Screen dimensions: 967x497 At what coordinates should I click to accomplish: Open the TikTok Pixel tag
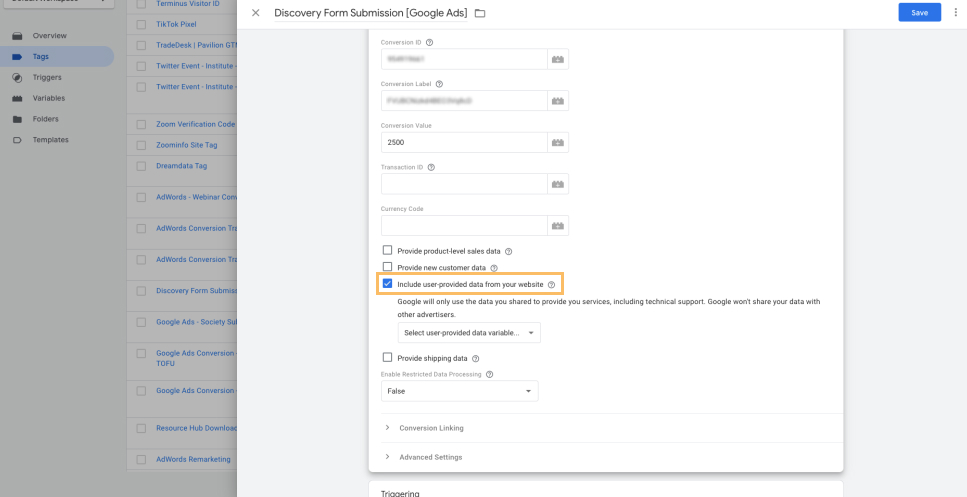coord(176,25)
